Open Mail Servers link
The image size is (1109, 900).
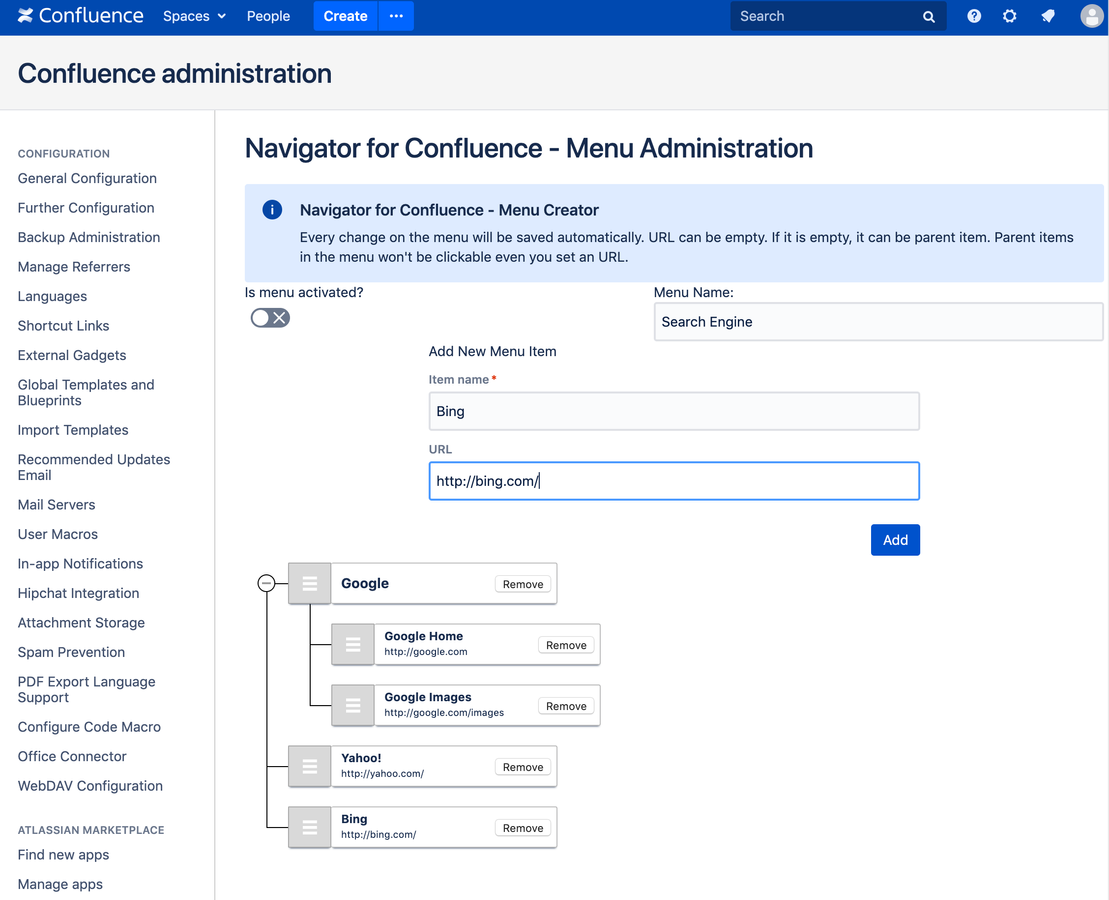pyautogui.click(x=57, y=504)
